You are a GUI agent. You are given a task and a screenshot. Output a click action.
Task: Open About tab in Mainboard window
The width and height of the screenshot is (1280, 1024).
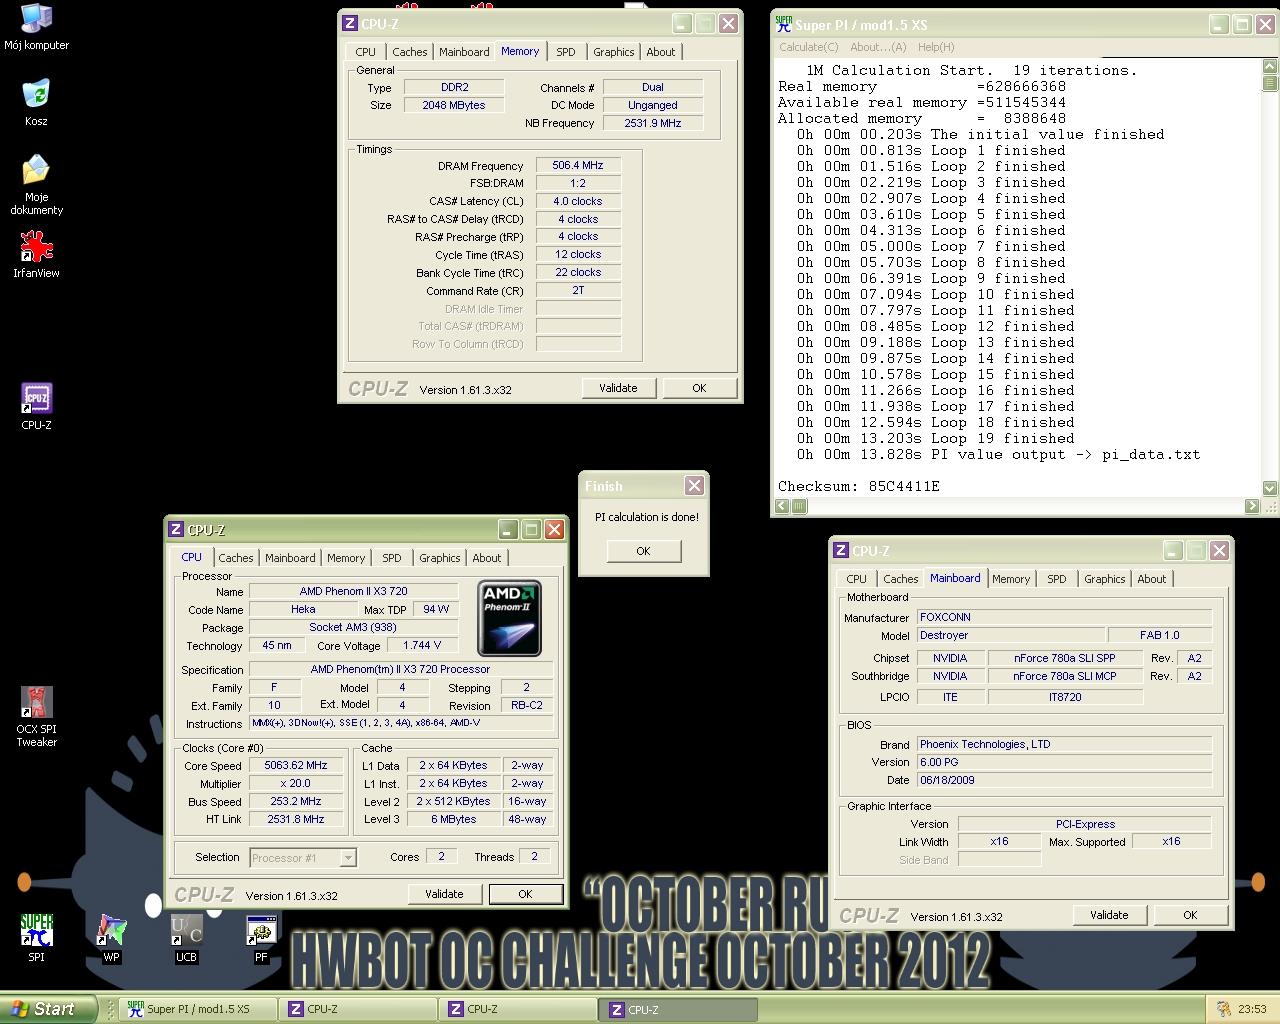[1152, 579]
